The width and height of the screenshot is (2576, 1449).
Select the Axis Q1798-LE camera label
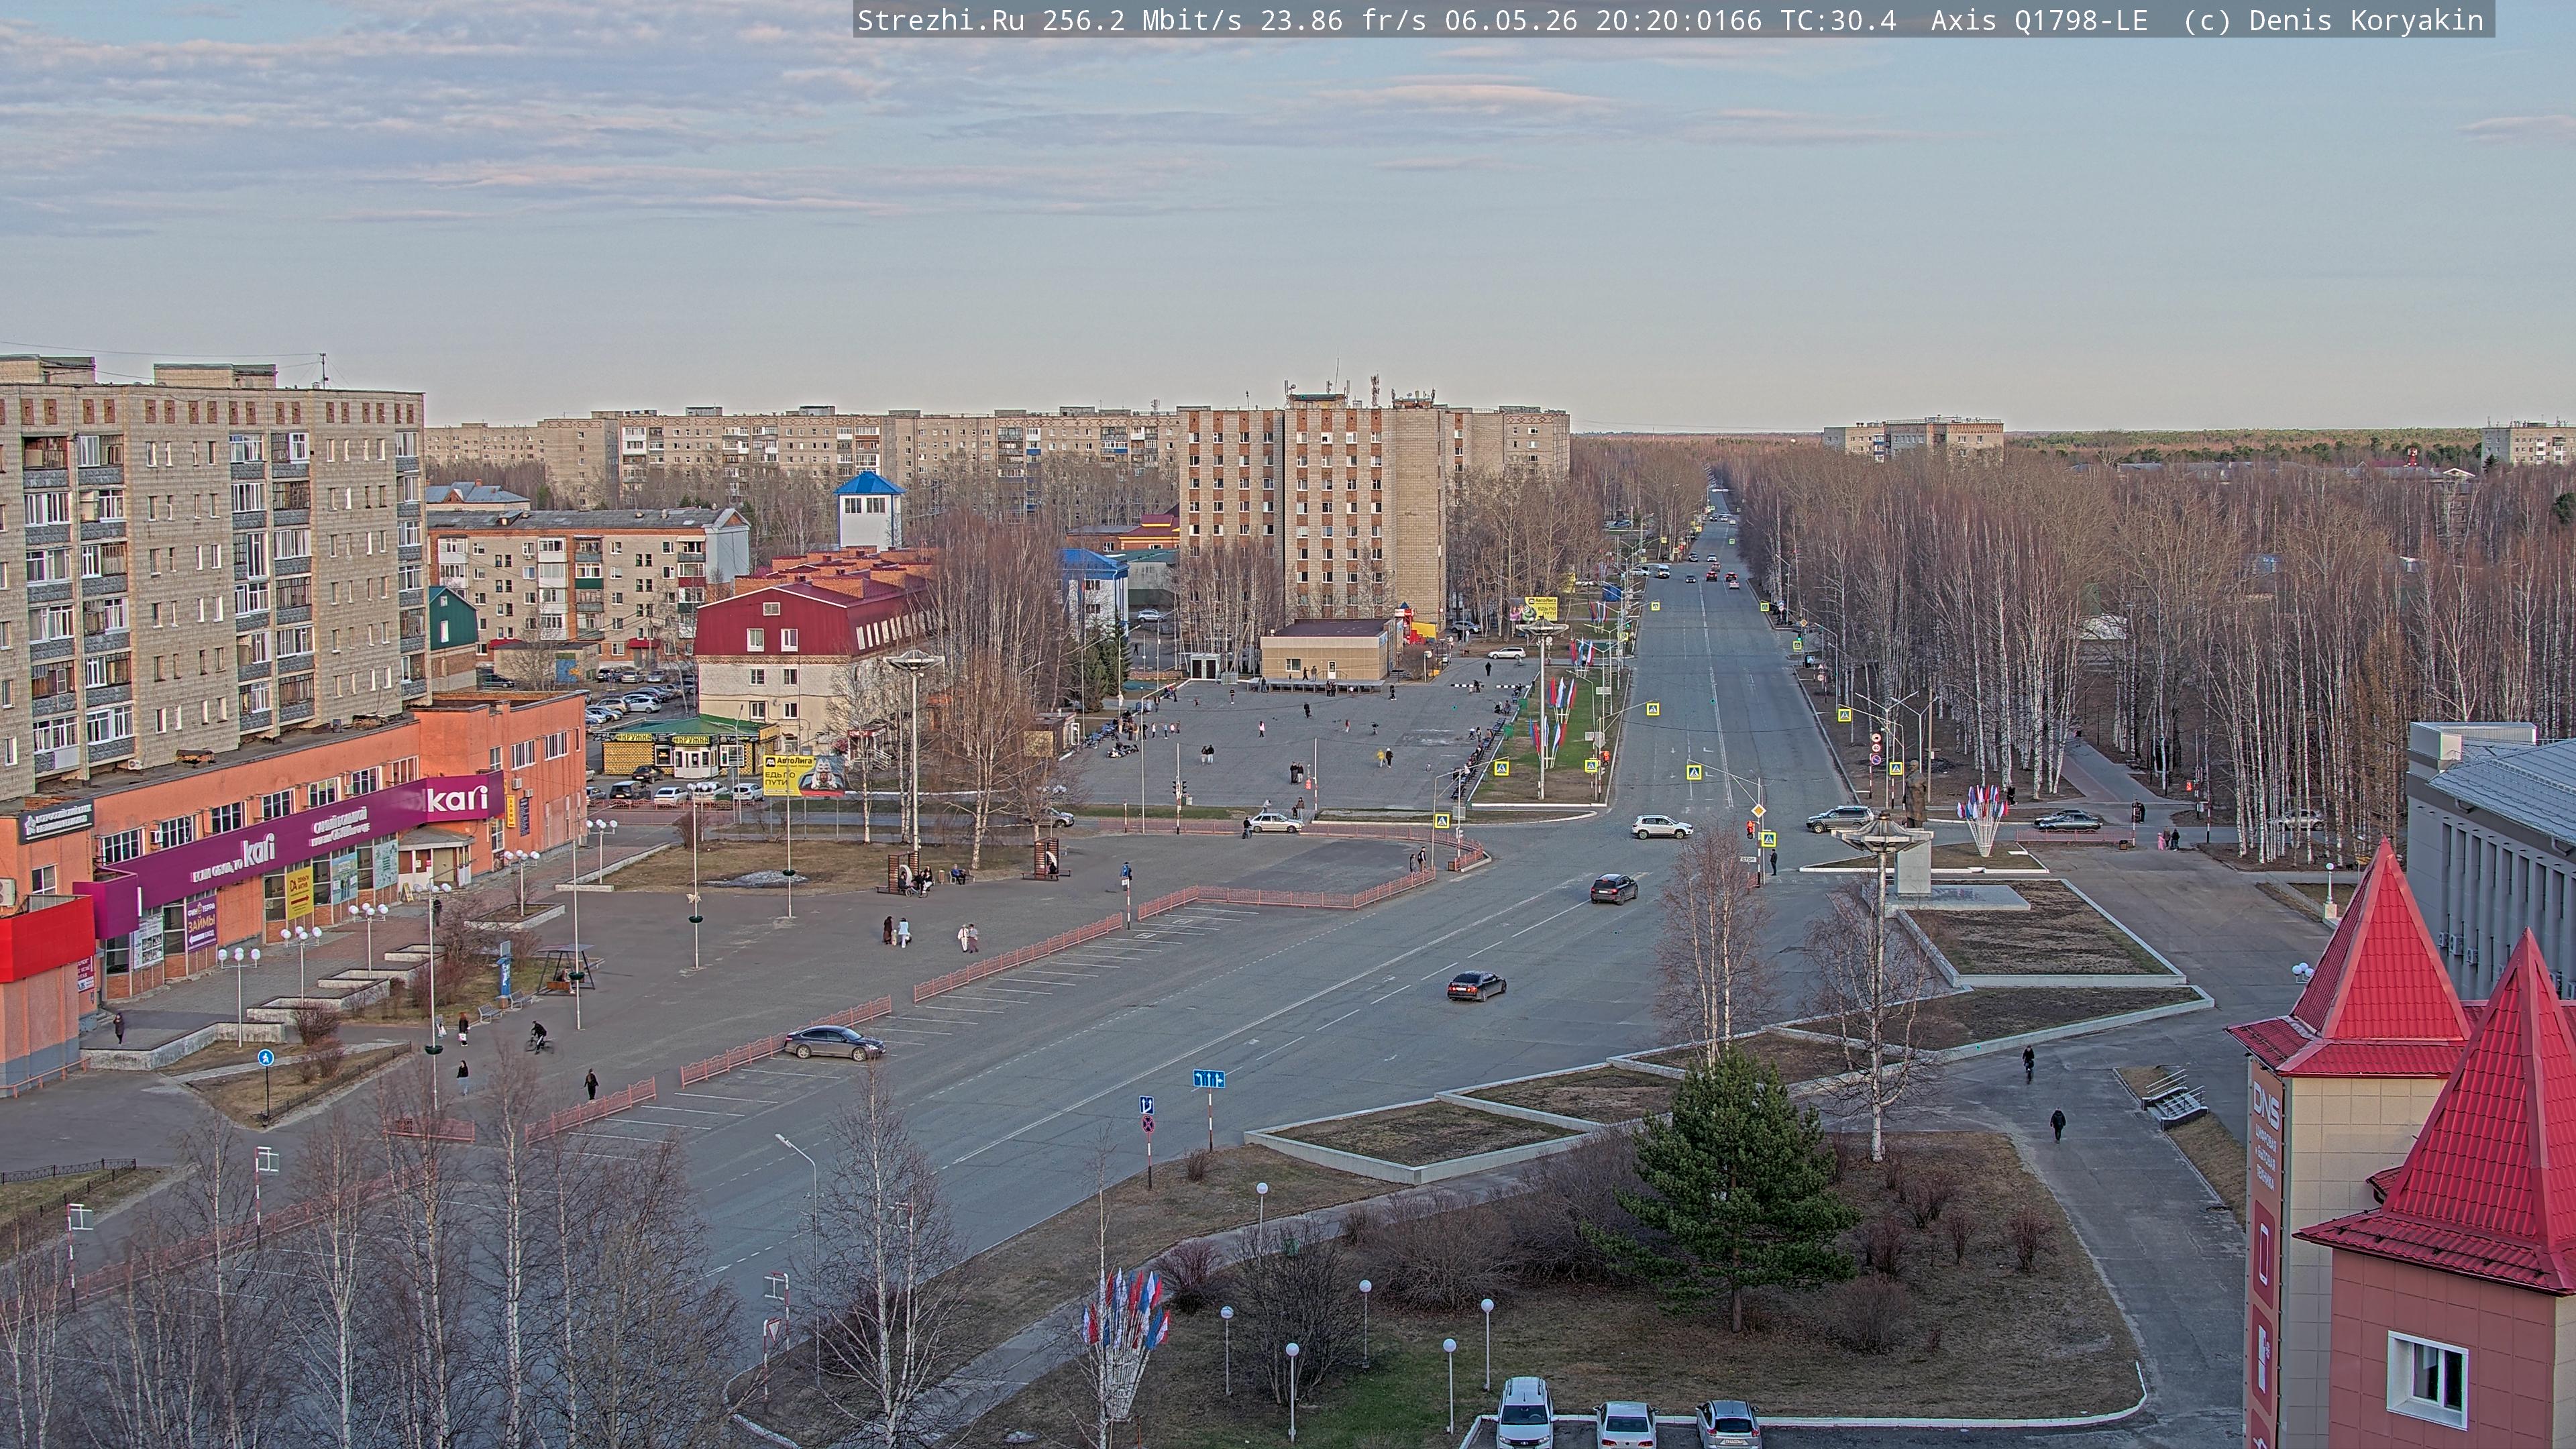click(2039, 21)
